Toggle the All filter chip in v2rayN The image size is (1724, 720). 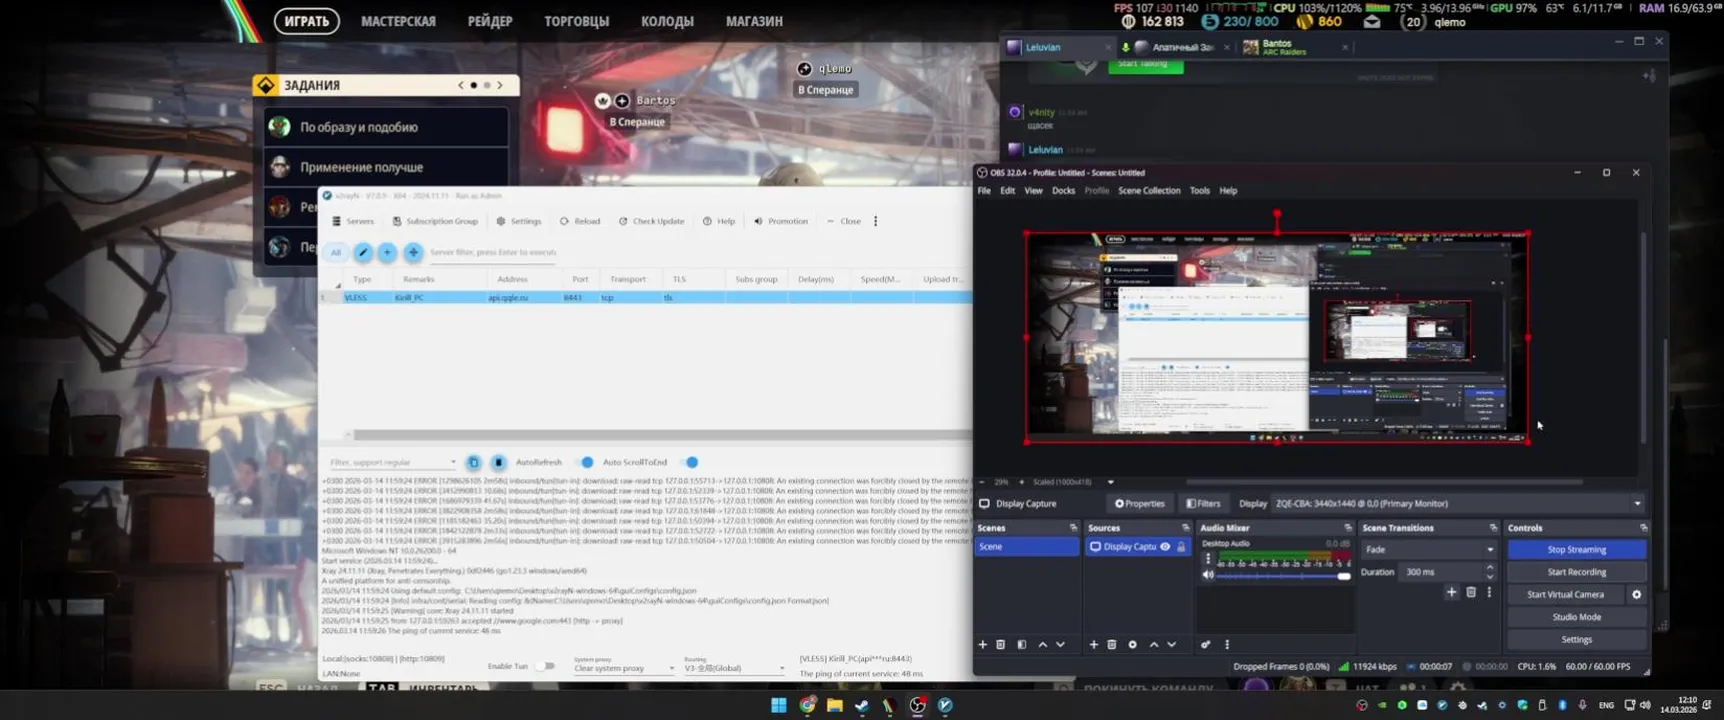[x=336, y=253]
